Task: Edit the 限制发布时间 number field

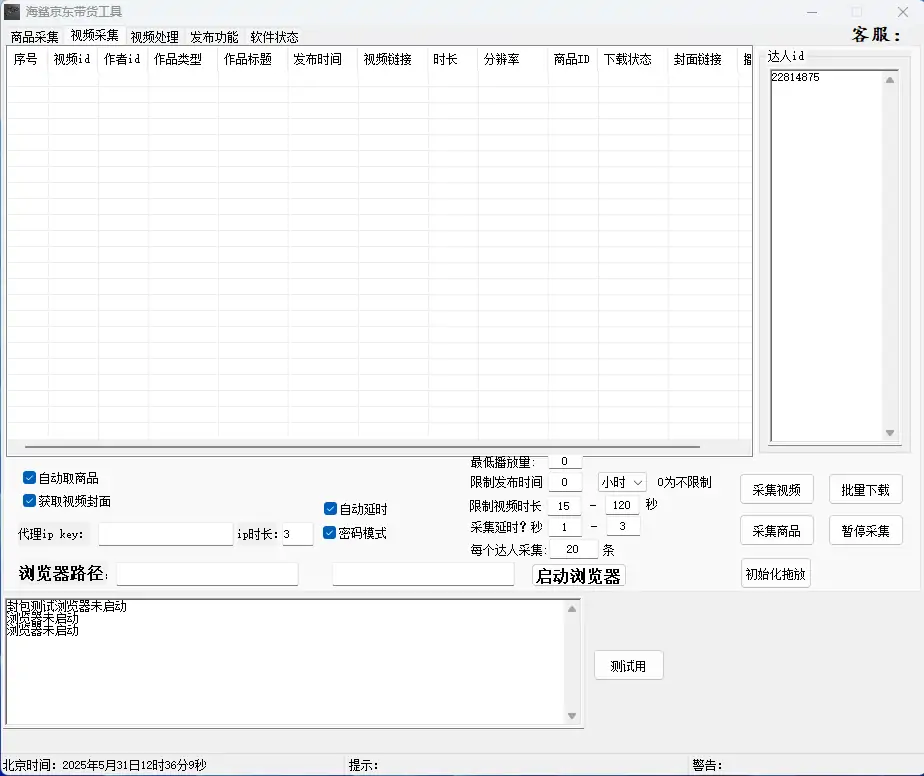Action: (x=565, y=482)
